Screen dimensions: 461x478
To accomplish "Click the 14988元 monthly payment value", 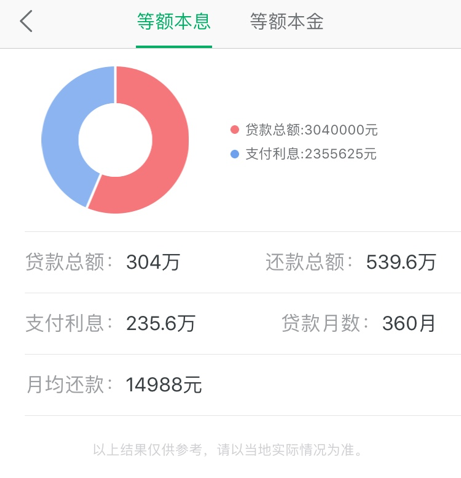I will [164, 385].
